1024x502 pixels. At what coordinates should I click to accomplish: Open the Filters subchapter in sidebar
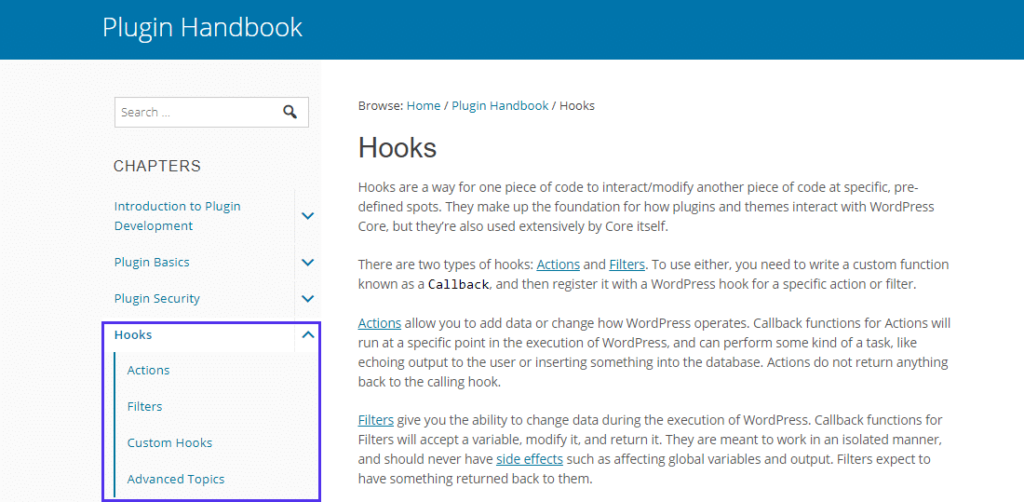click(x=144, y=406)
